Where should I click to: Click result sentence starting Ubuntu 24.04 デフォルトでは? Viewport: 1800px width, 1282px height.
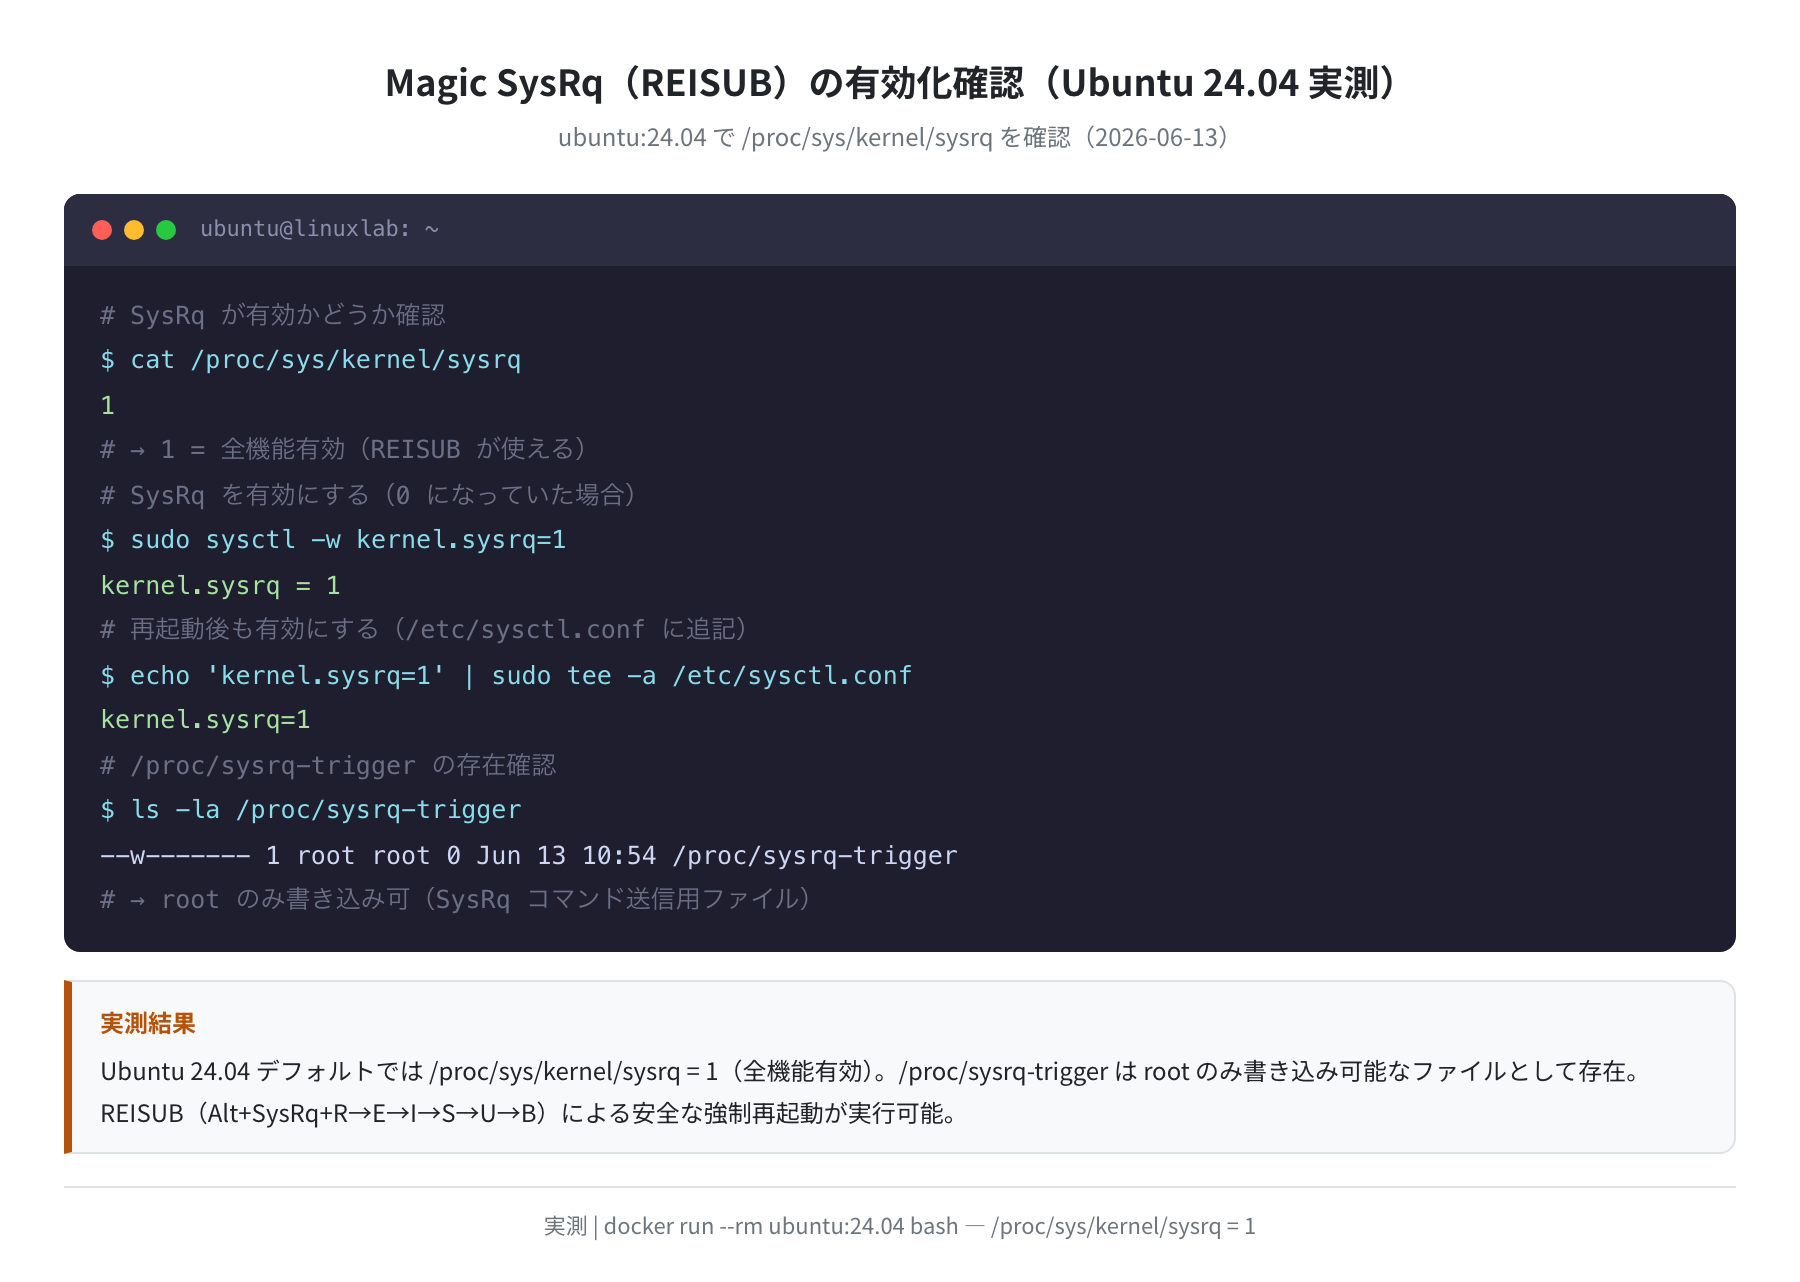tap(872, 1071)
